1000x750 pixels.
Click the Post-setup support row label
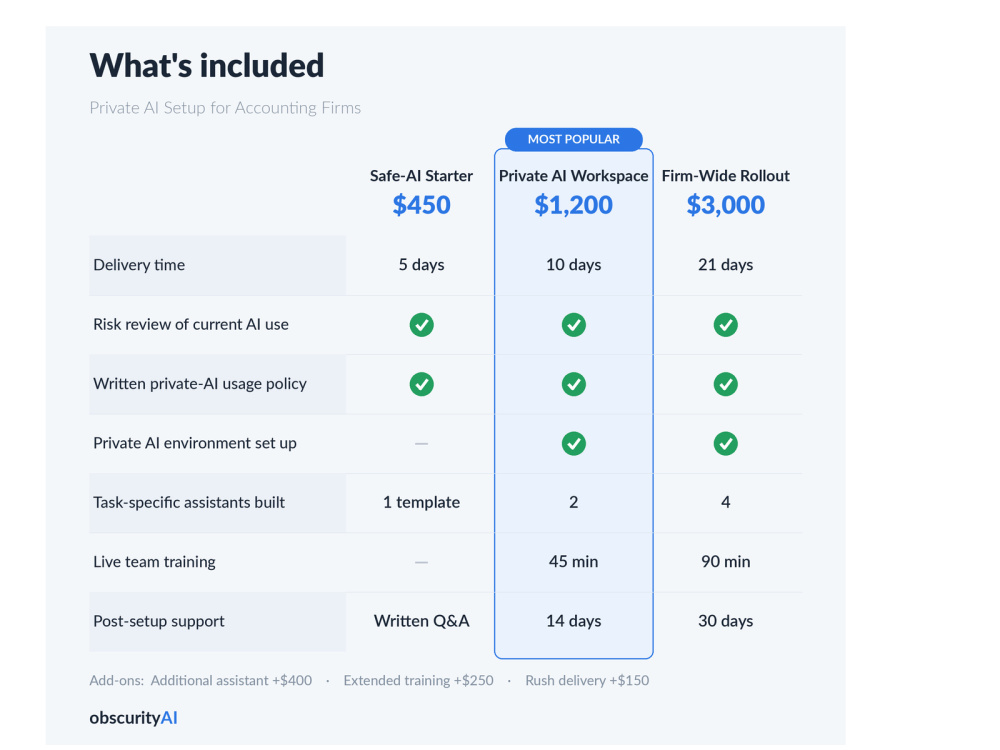[x=159, y=621]
